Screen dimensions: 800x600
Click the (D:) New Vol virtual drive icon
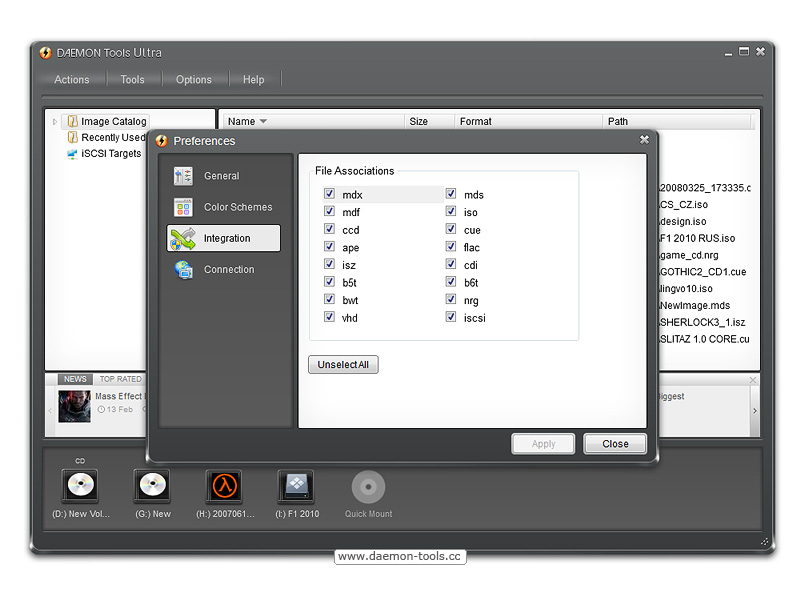(x=81, y=485)
